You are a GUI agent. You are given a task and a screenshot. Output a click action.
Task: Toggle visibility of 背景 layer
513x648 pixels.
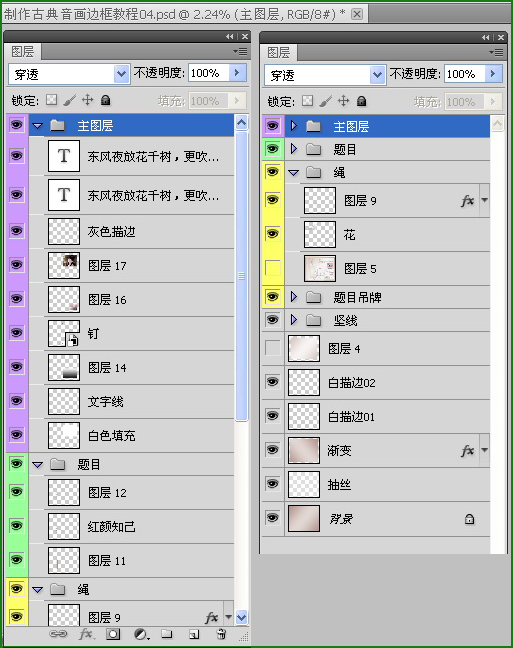click(x=272, y=517)
